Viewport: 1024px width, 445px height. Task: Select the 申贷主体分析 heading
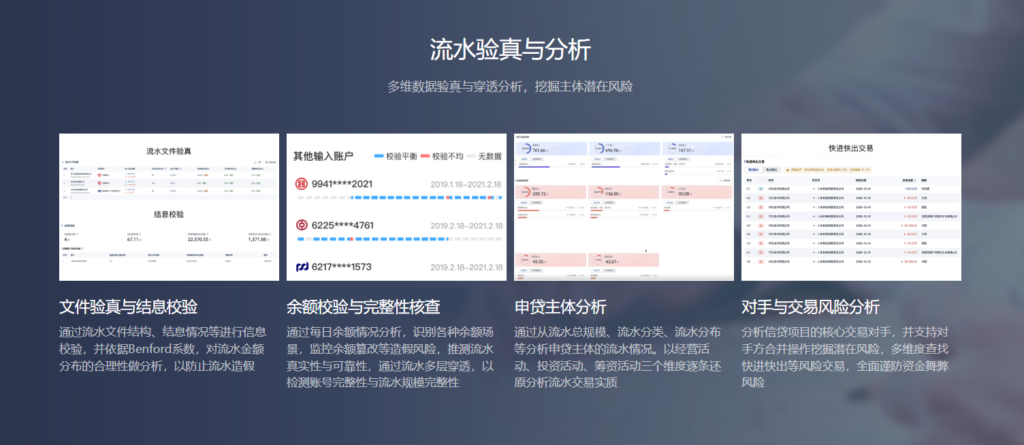(x=559, y=307)
